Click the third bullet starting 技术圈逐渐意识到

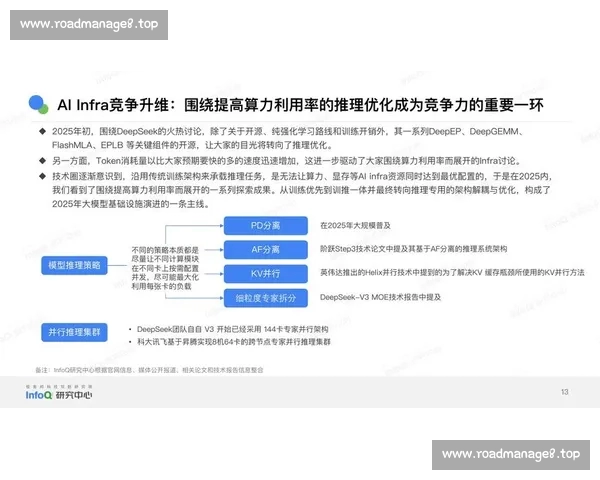pos(302,190)
